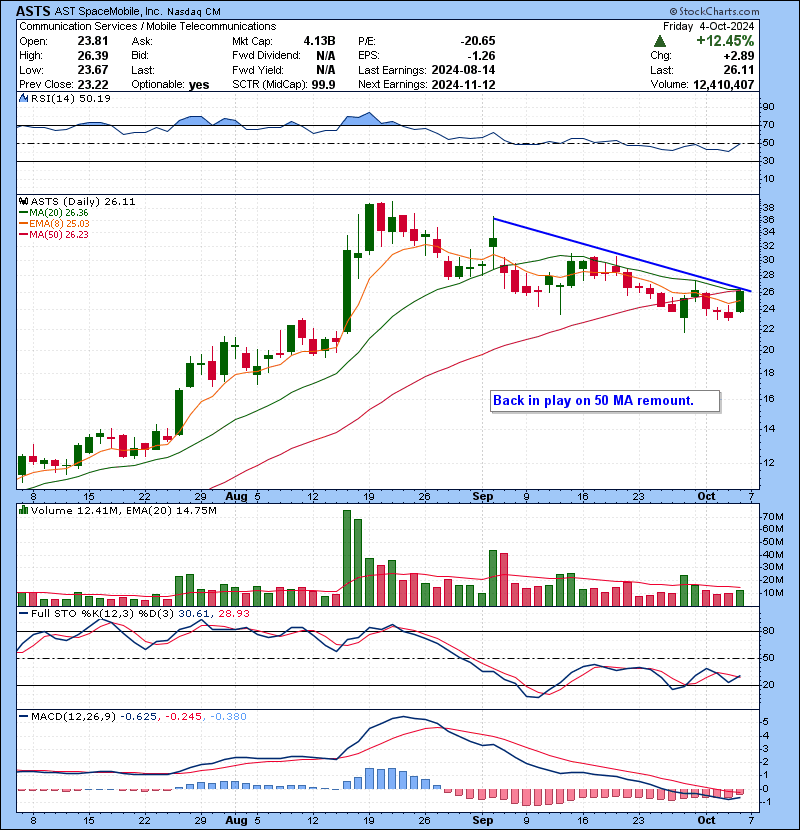Click the Friday 4-Oct-2024 date label
The width and height of the screenshot is (800, 830).
point(708,26)
